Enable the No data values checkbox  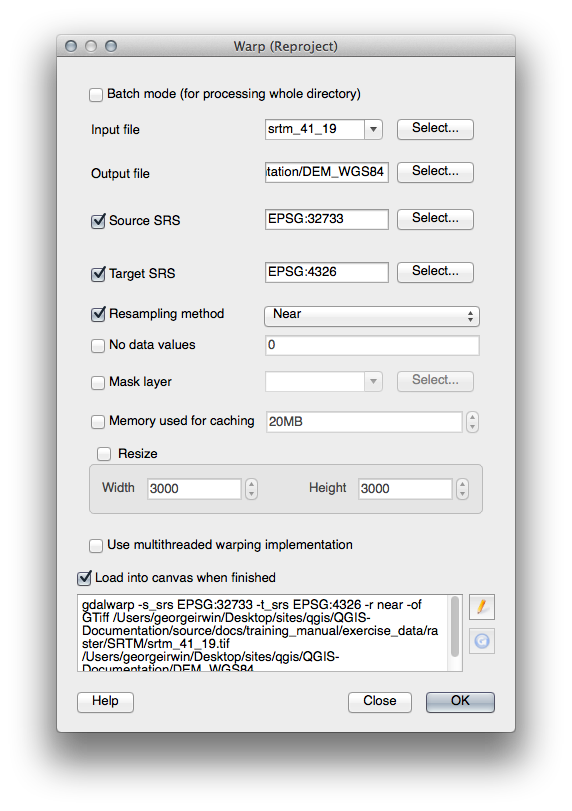(x=98, y=346)
